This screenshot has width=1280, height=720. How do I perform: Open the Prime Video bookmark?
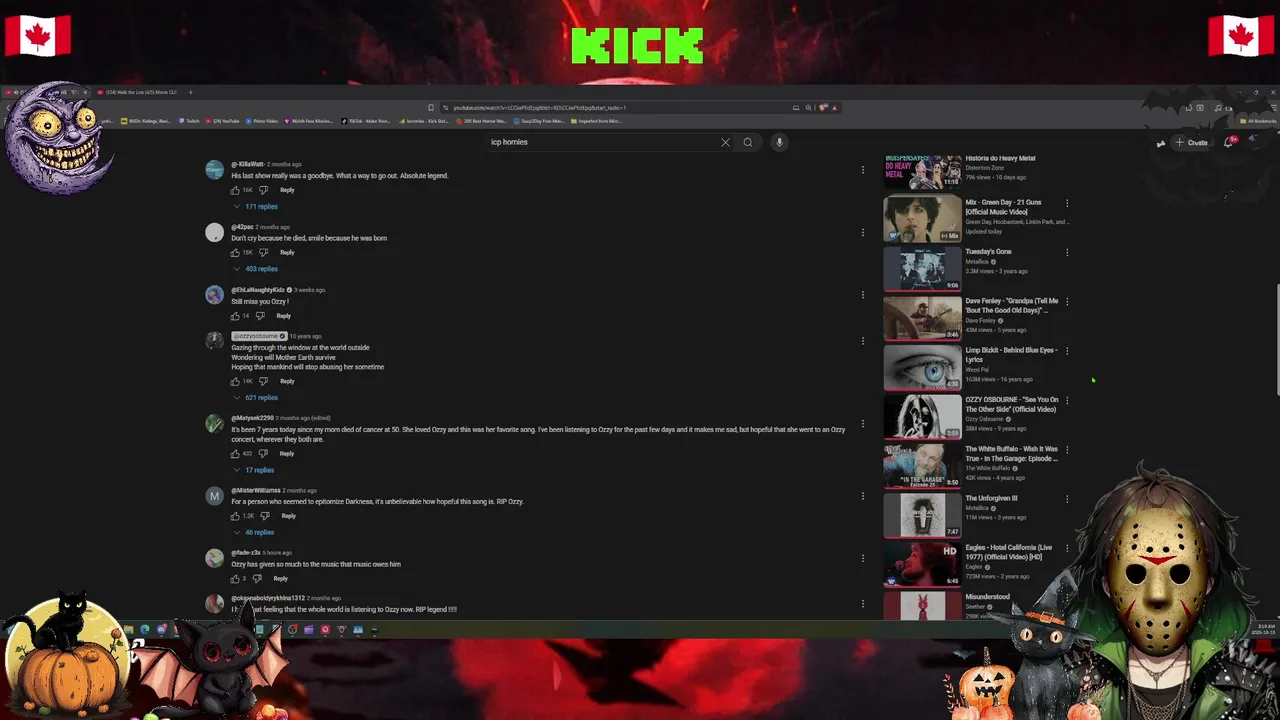pyautogui.click(x=262, y=121)
